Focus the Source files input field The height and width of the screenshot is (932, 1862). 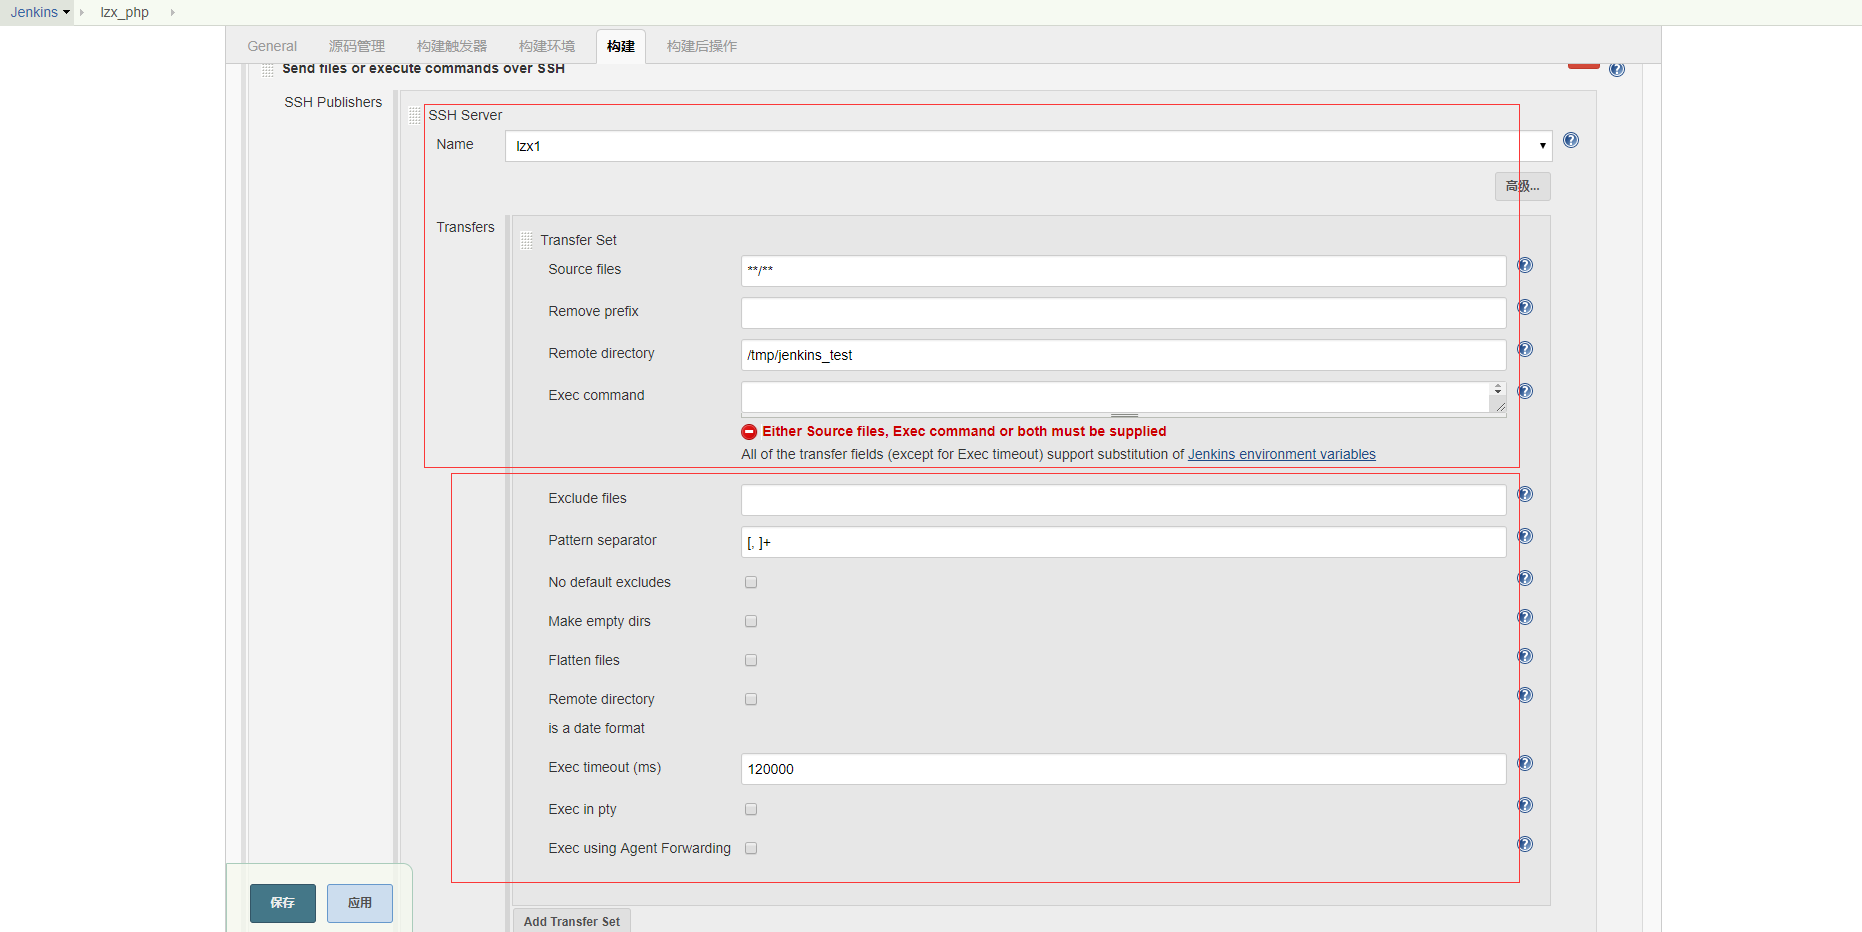pyautogui.click(x=1124, y=271)
